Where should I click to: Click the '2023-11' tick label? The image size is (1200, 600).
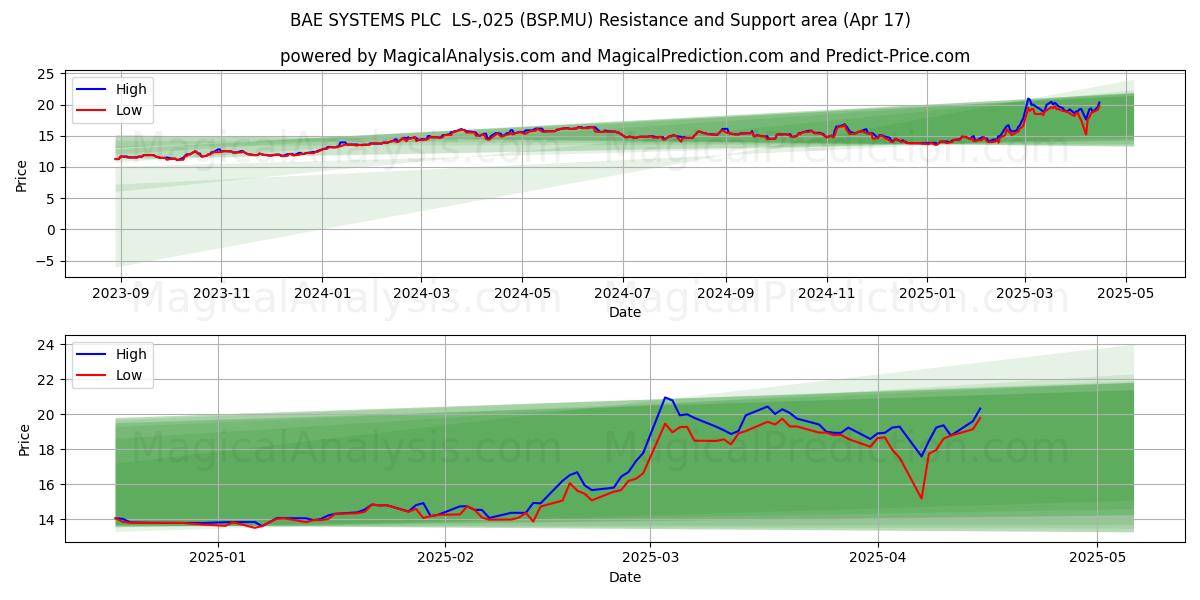tap(221, 294)
